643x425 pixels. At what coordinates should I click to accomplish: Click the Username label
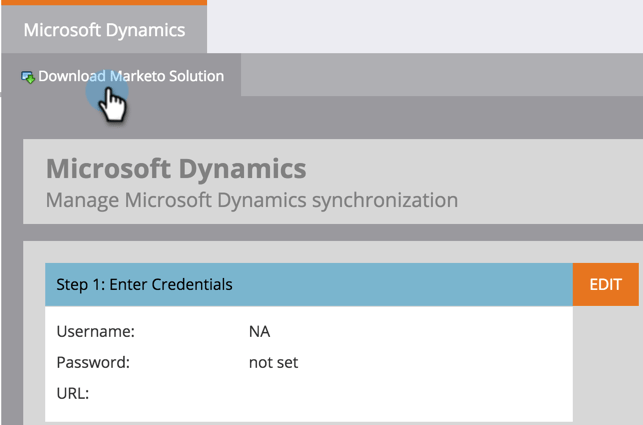(x=95, y=331)
